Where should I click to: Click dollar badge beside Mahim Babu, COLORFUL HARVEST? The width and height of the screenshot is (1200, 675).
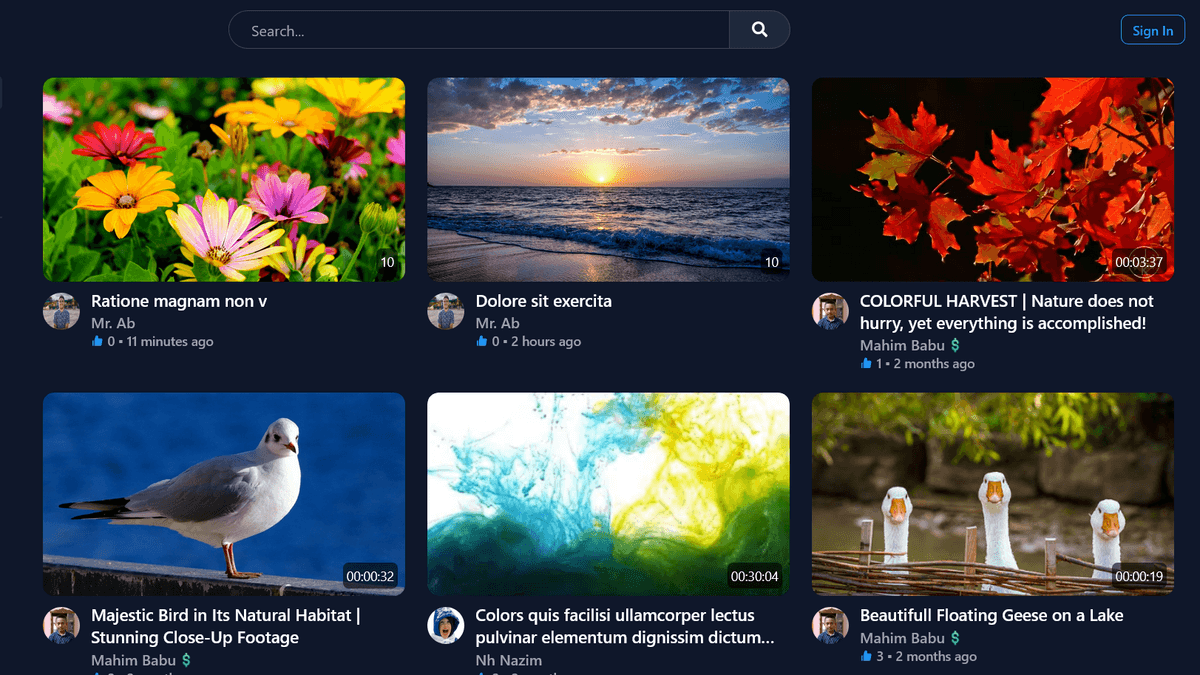click(x=955, y=345)
